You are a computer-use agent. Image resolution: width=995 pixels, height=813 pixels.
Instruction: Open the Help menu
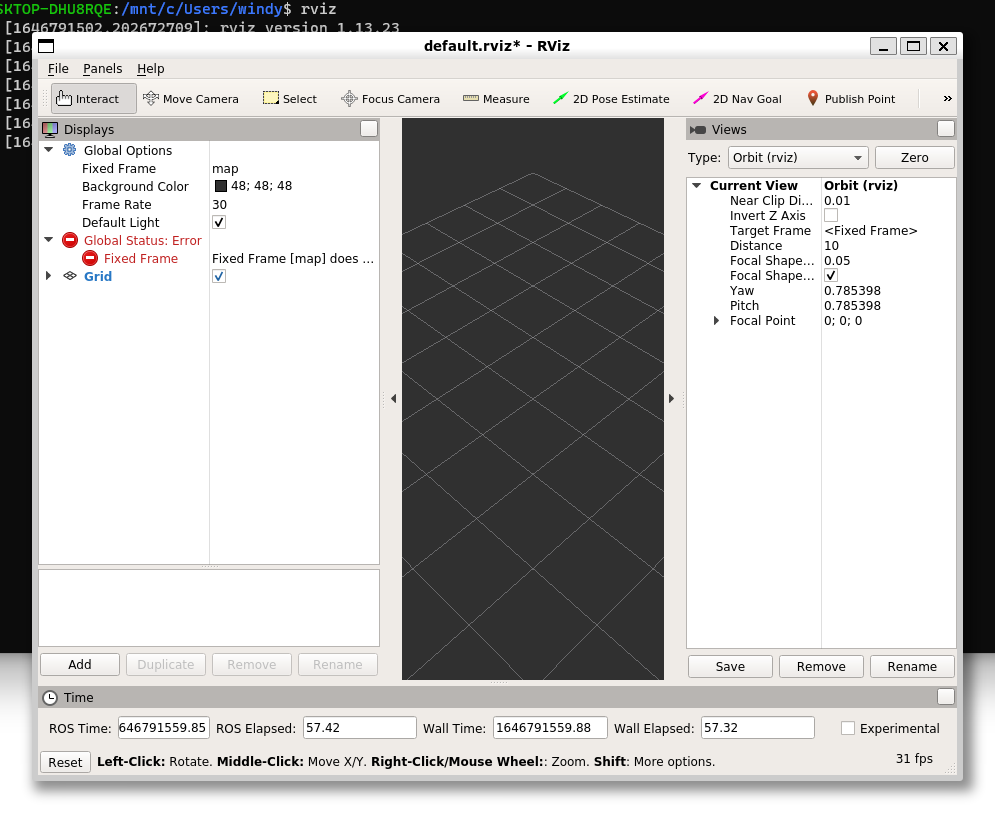[150, 69]
